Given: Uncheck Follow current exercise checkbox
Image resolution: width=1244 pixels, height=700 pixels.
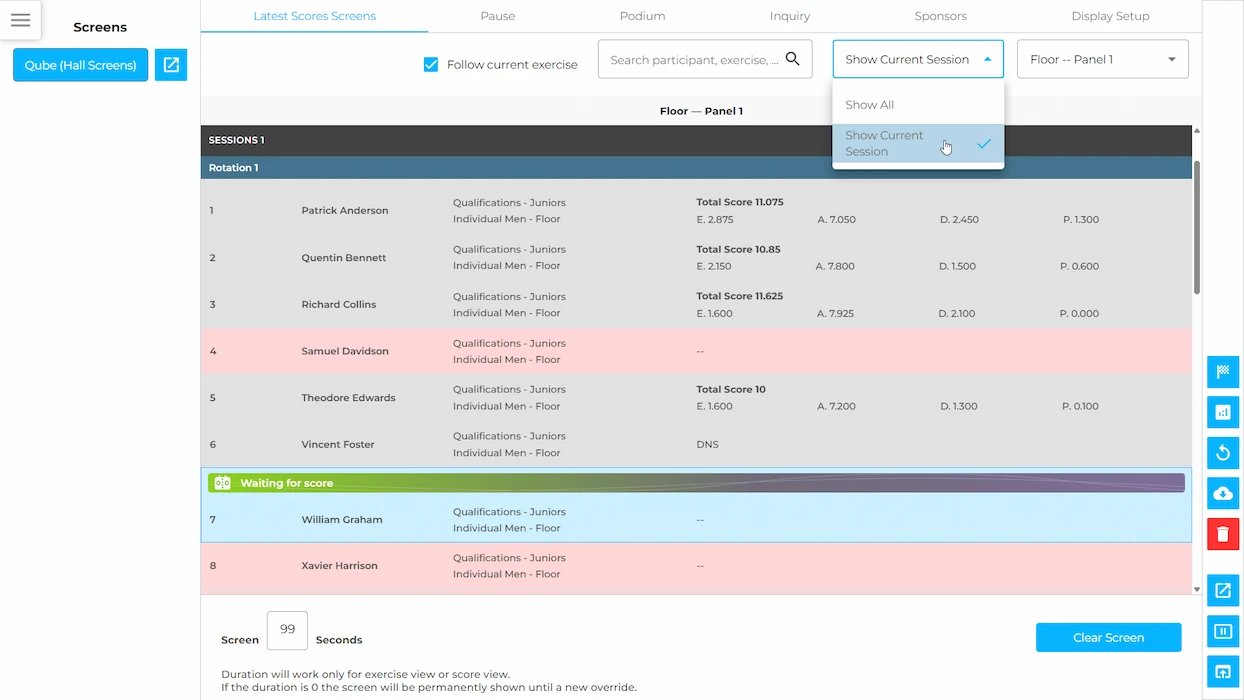Looking at the screenshot, I should tap(431, 64).
